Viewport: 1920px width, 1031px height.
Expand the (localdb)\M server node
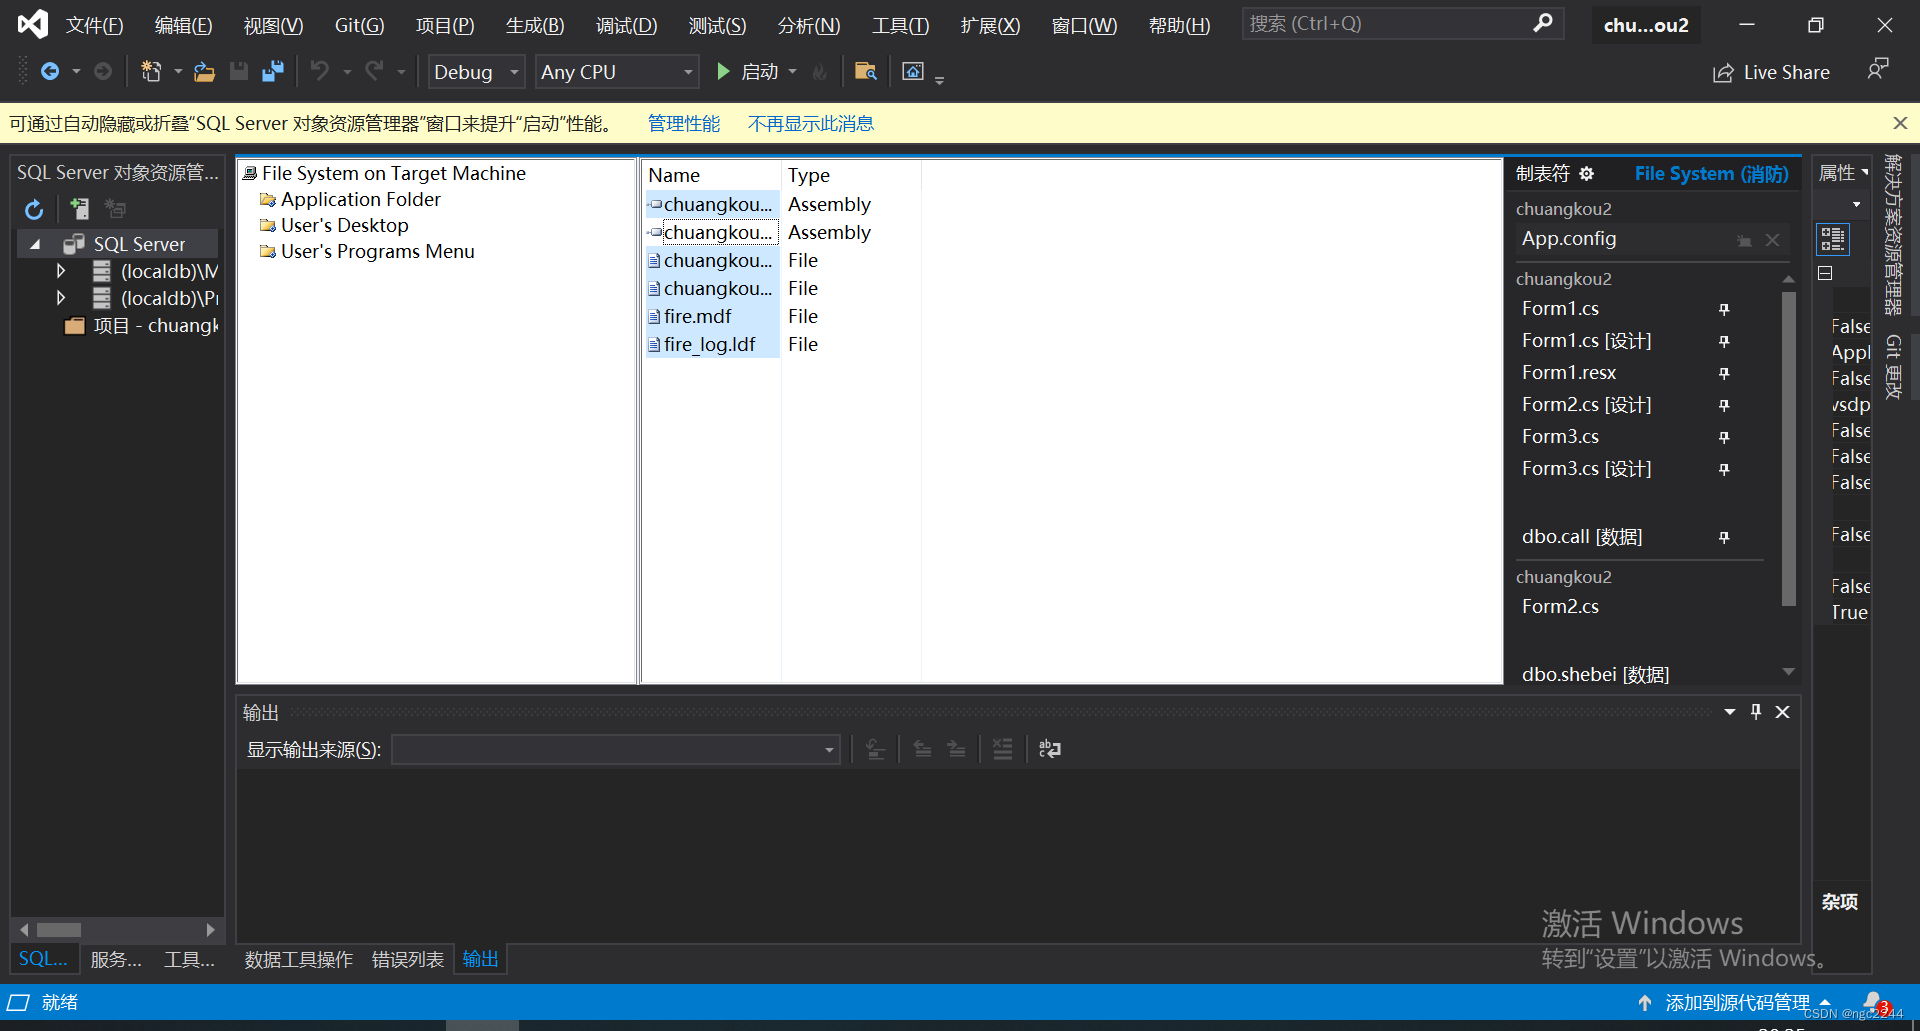pos(60,270)
